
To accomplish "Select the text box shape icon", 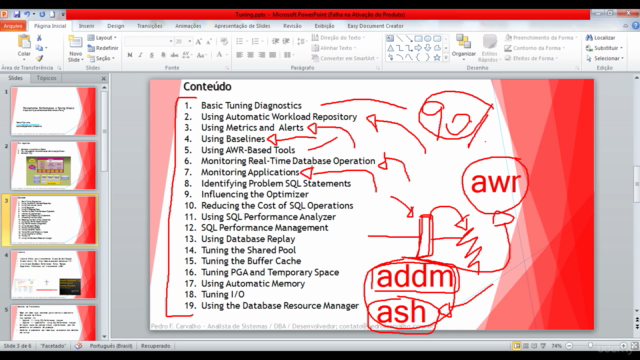I will click(390, 39).
